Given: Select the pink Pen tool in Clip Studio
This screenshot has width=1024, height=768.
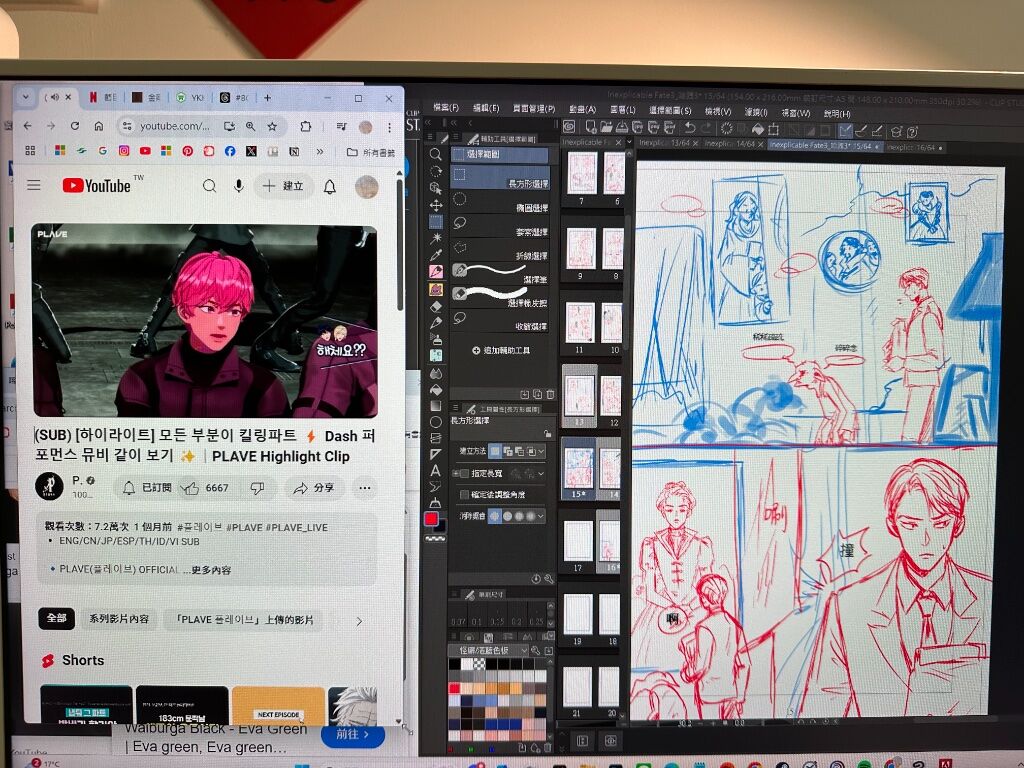Looking at the screenshot, I should click(x=436, y=272).
